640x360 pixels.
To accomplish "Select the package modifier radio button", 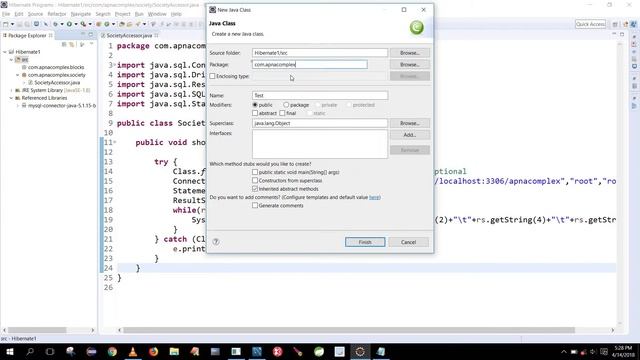I will pyautogui.click(x=286, y=105).
